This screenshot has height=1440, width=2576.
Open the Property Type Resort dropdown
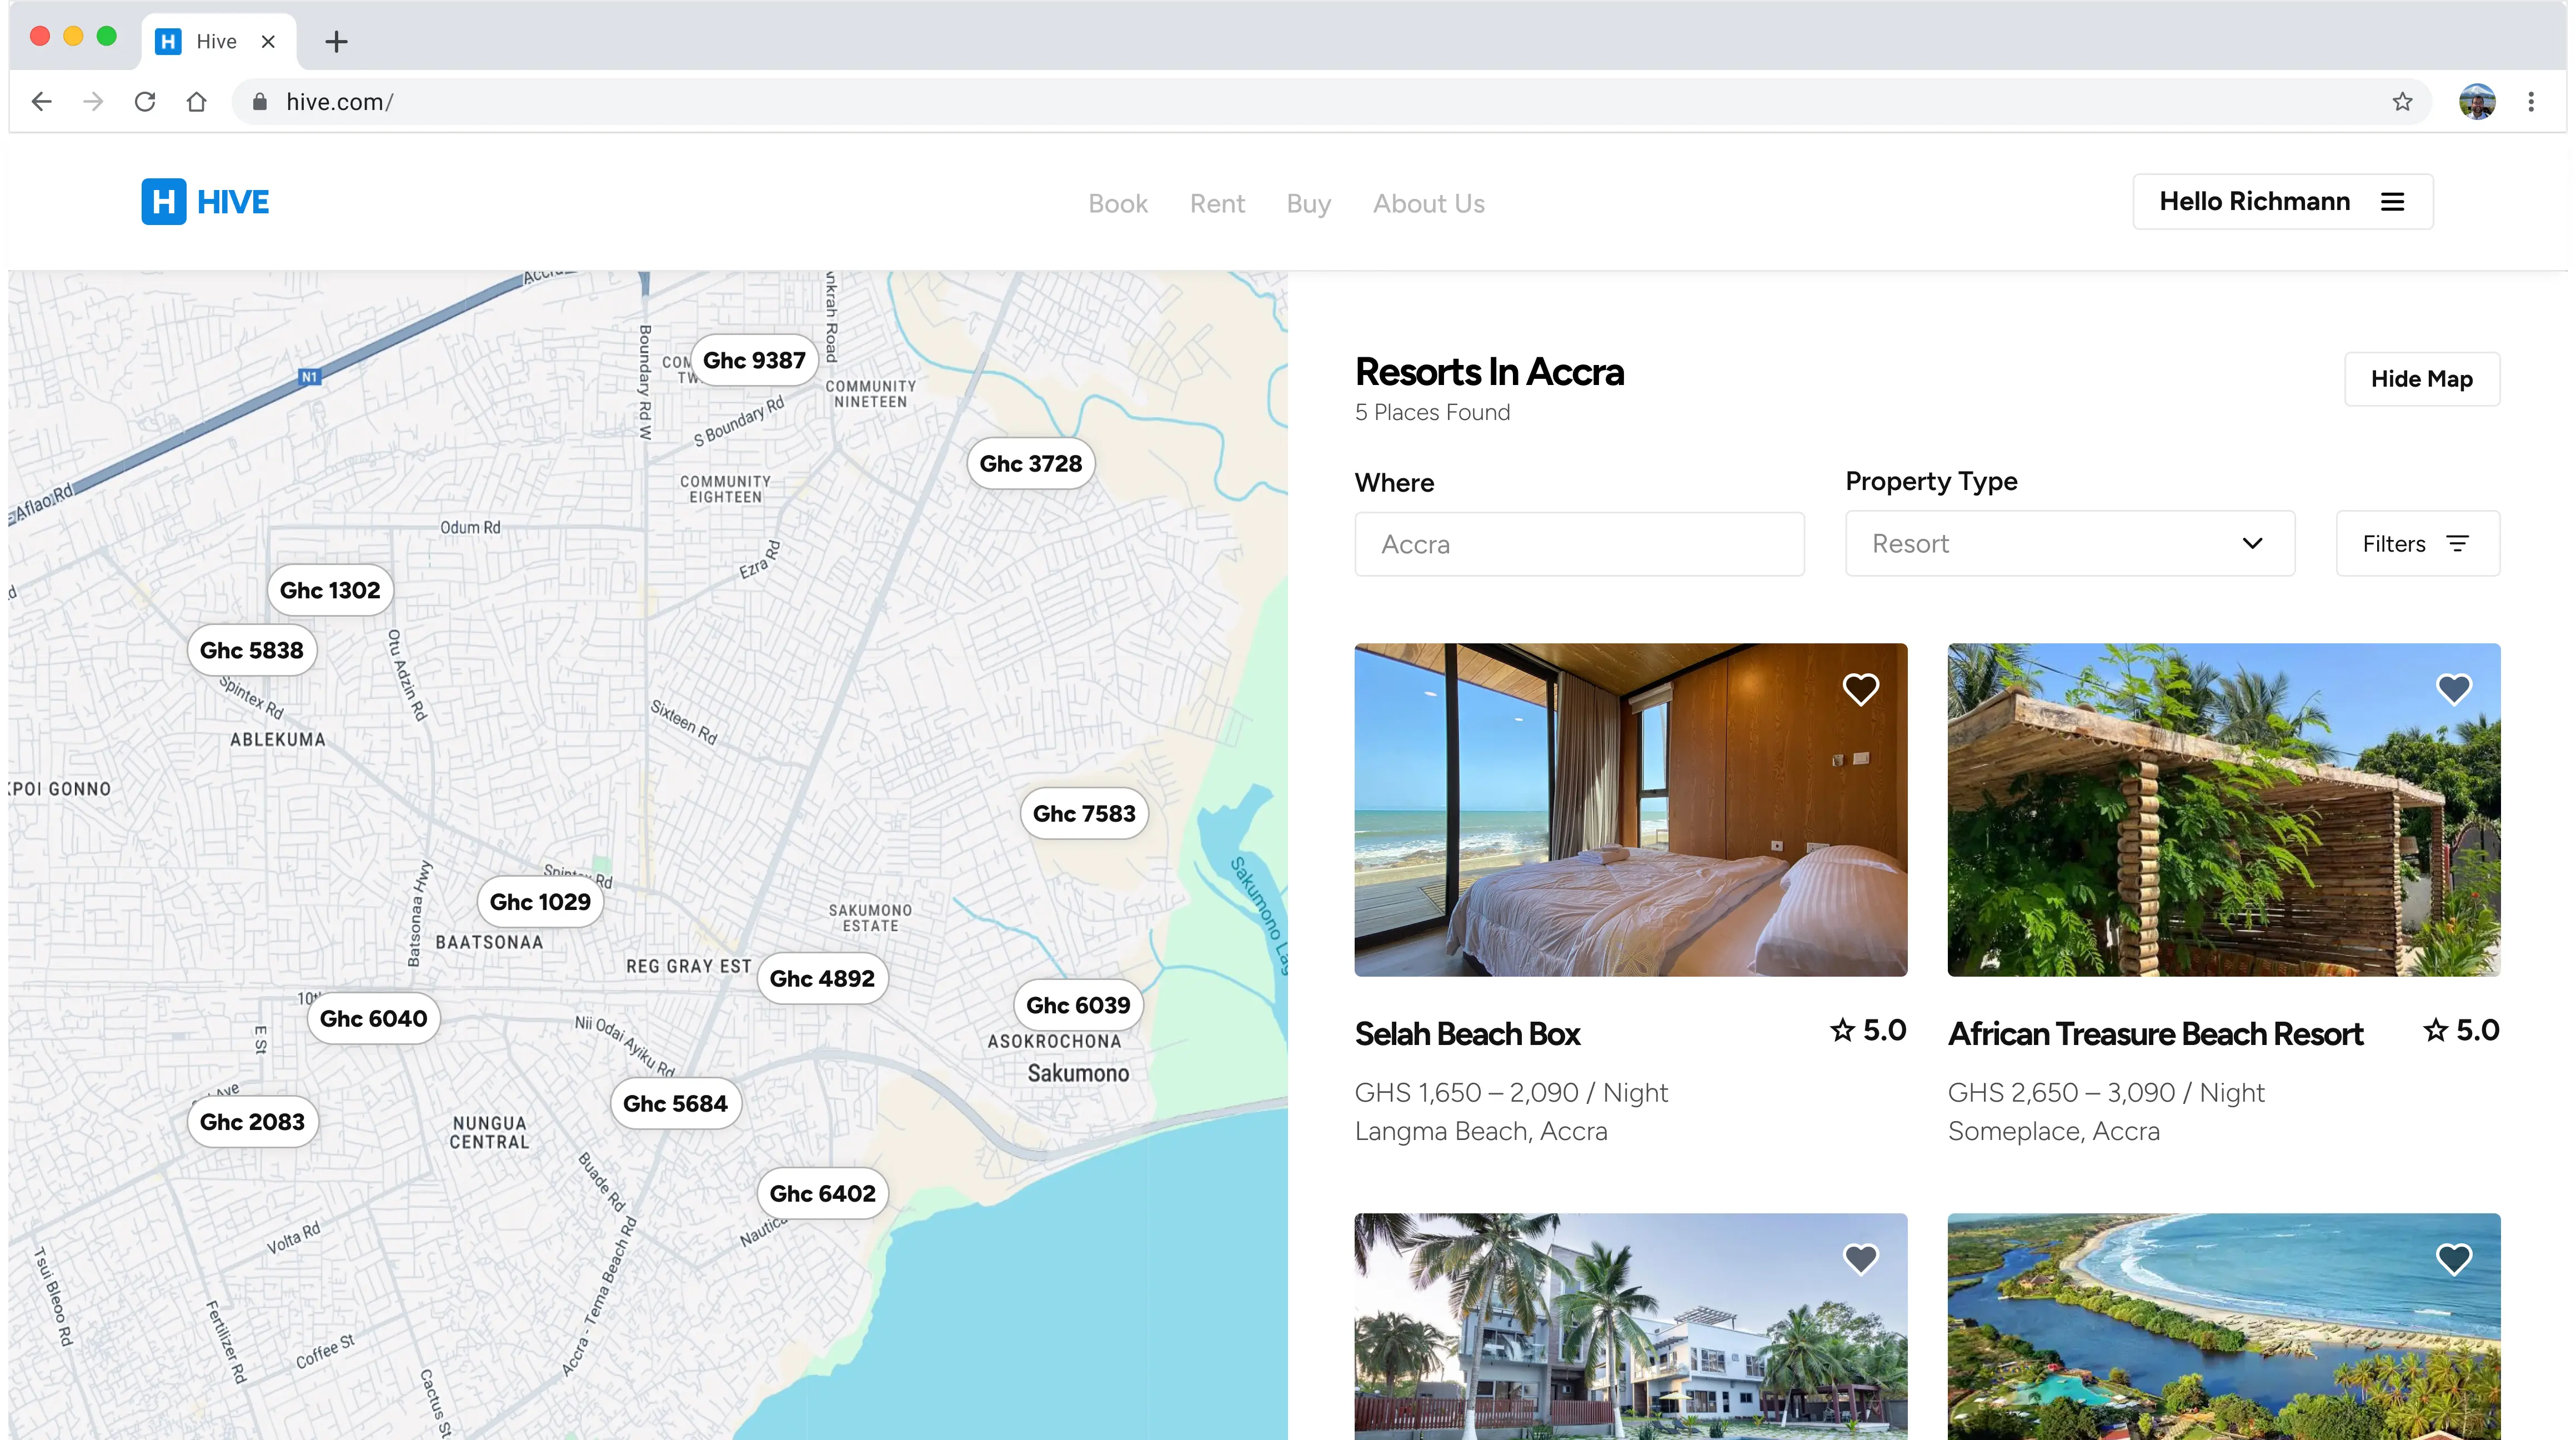point(2069,544)
